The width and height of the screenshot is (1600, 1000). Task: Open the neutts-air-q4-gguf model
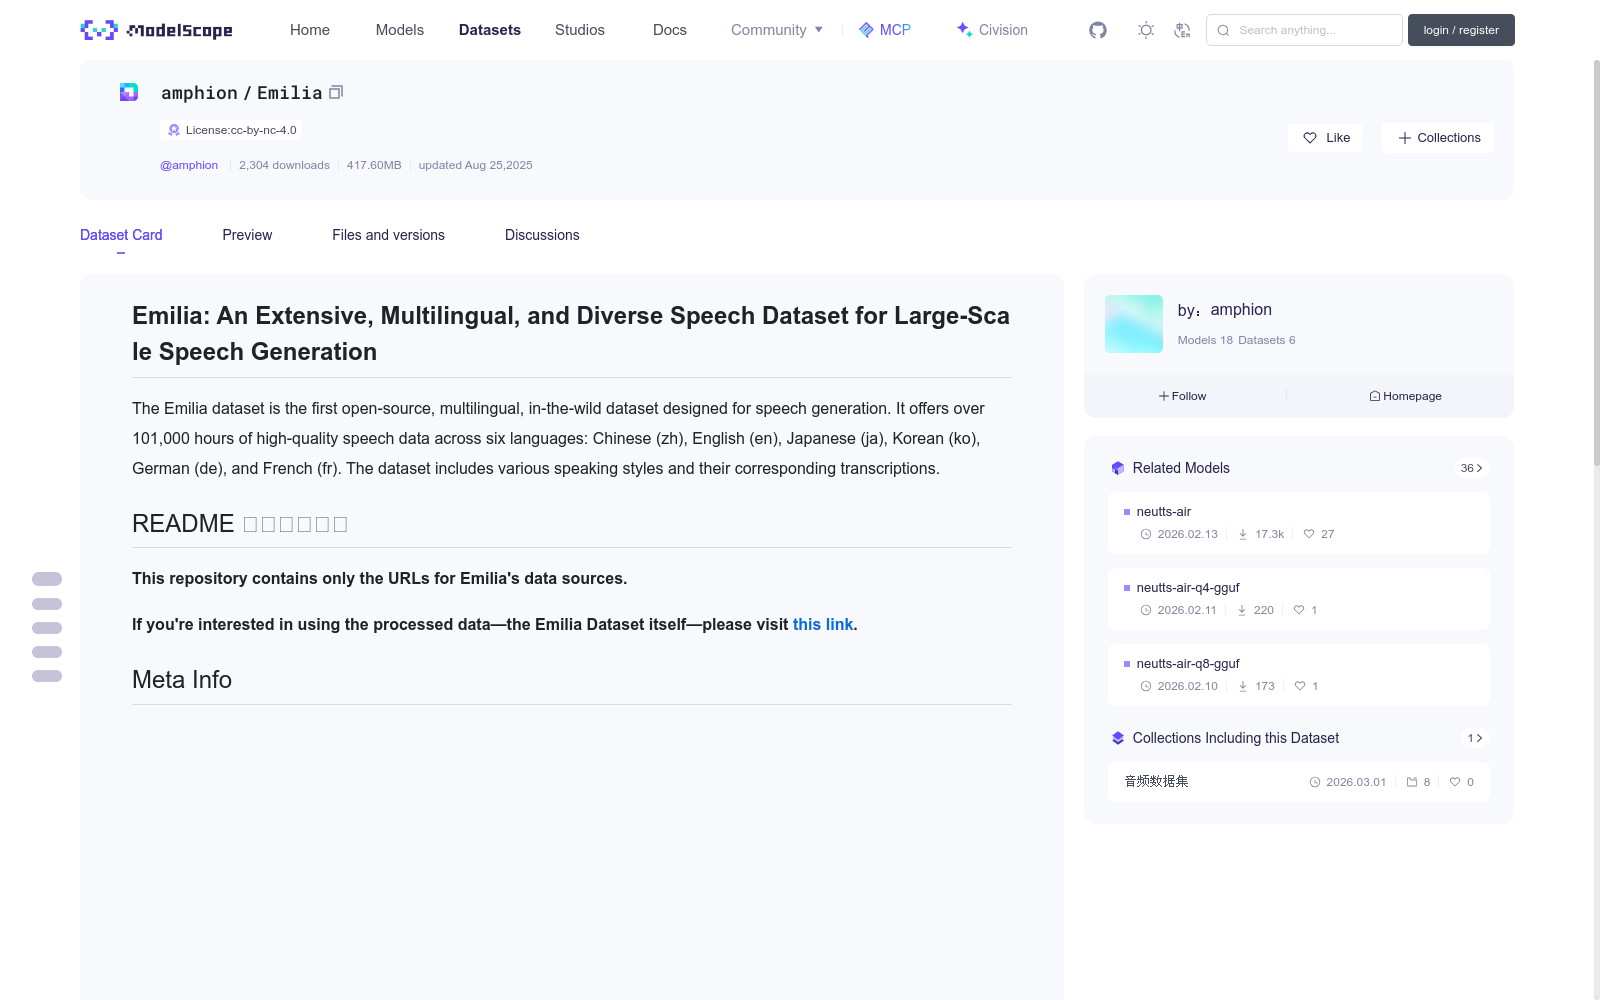[x=1298, y=599]
